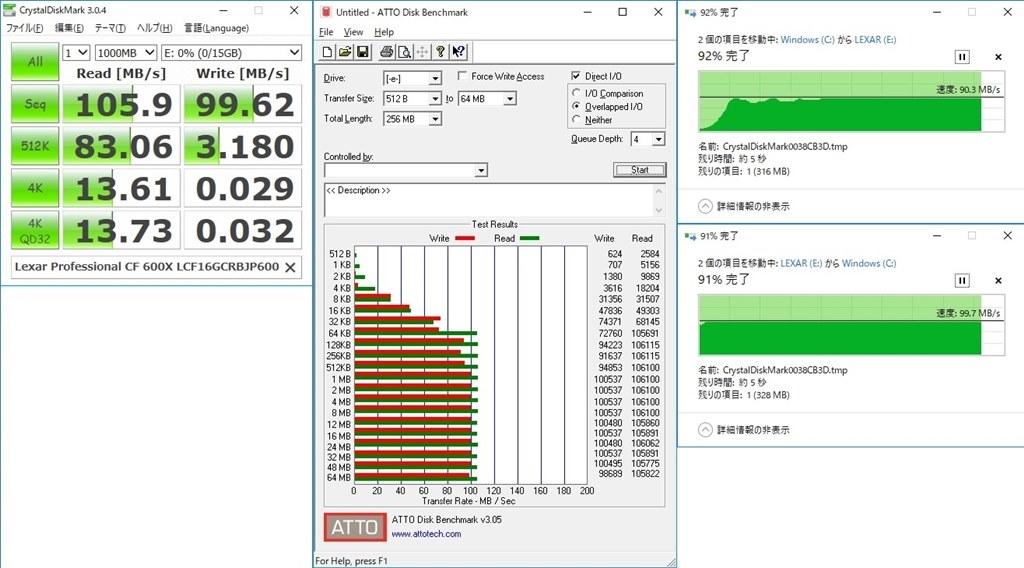Click the New file icon in ATTO toolbar

[328, 52]
